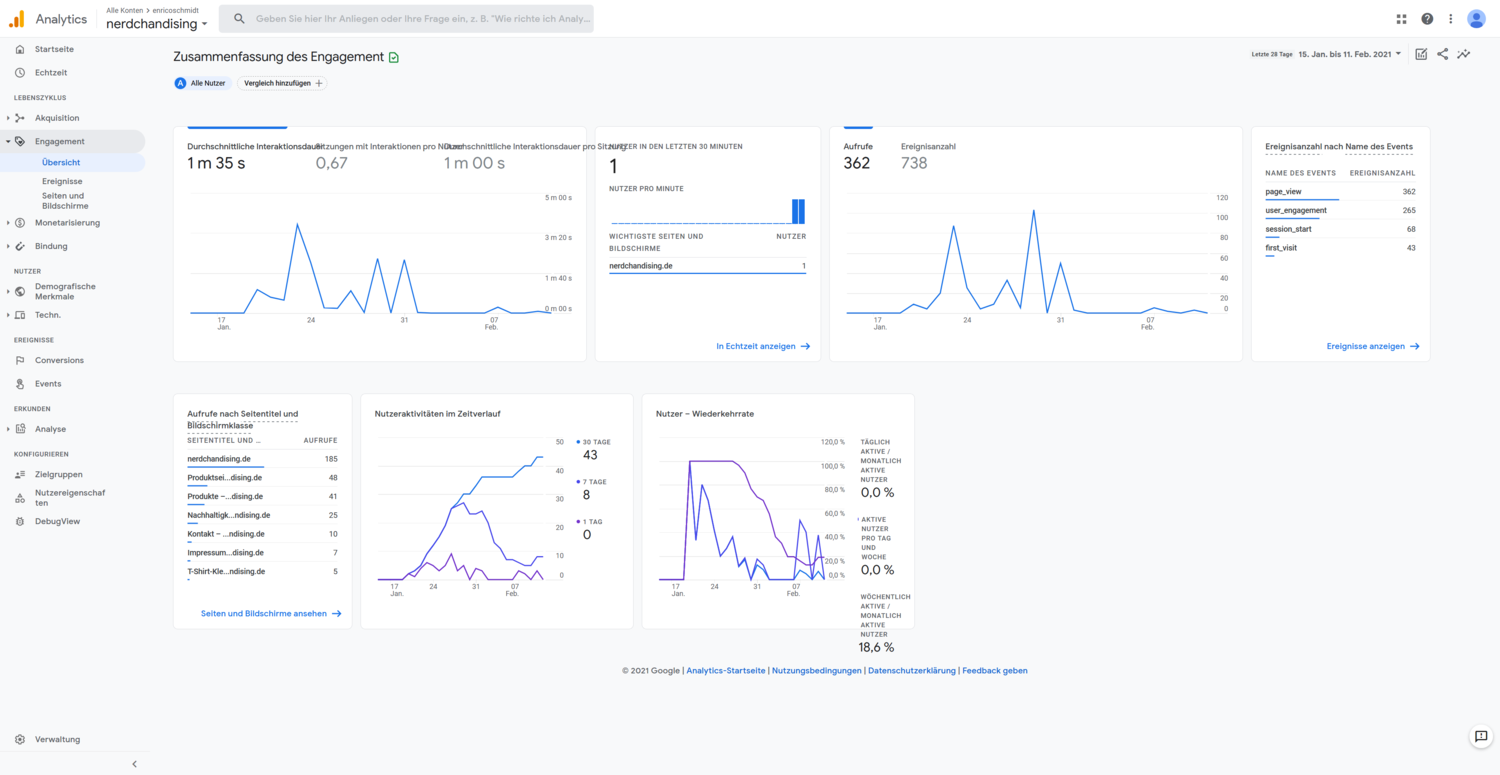Screen dimensions: 1500x775
Task: Click the DebugView bug icon
Action: (20, 522)
